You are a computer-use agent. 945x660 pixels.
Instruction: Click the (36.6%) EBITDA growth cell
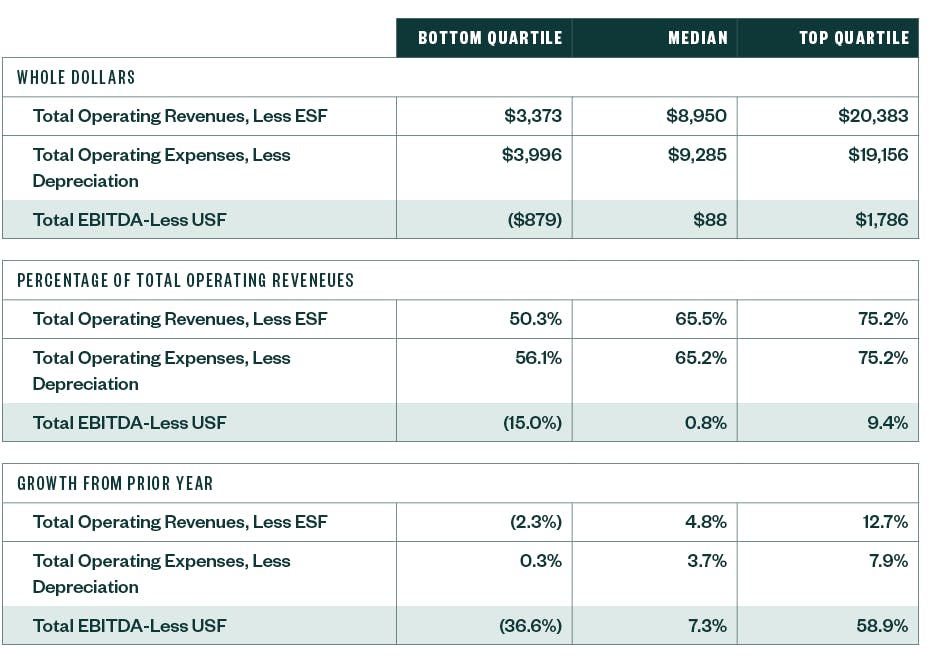tap(530, 626)
